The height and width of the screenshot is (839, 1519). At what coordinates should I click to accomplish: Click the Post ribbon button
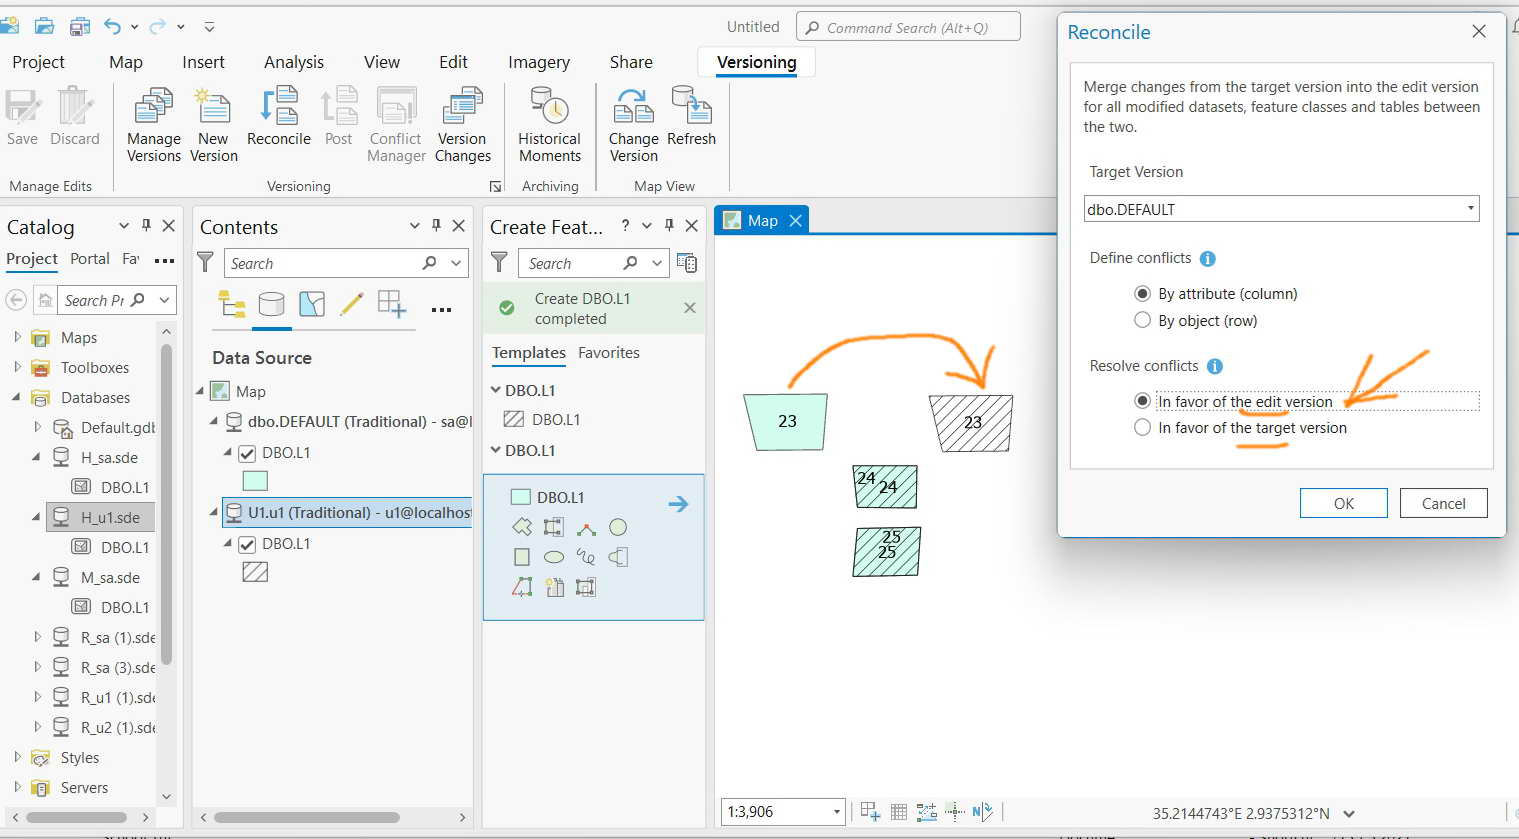click(339, 118)
